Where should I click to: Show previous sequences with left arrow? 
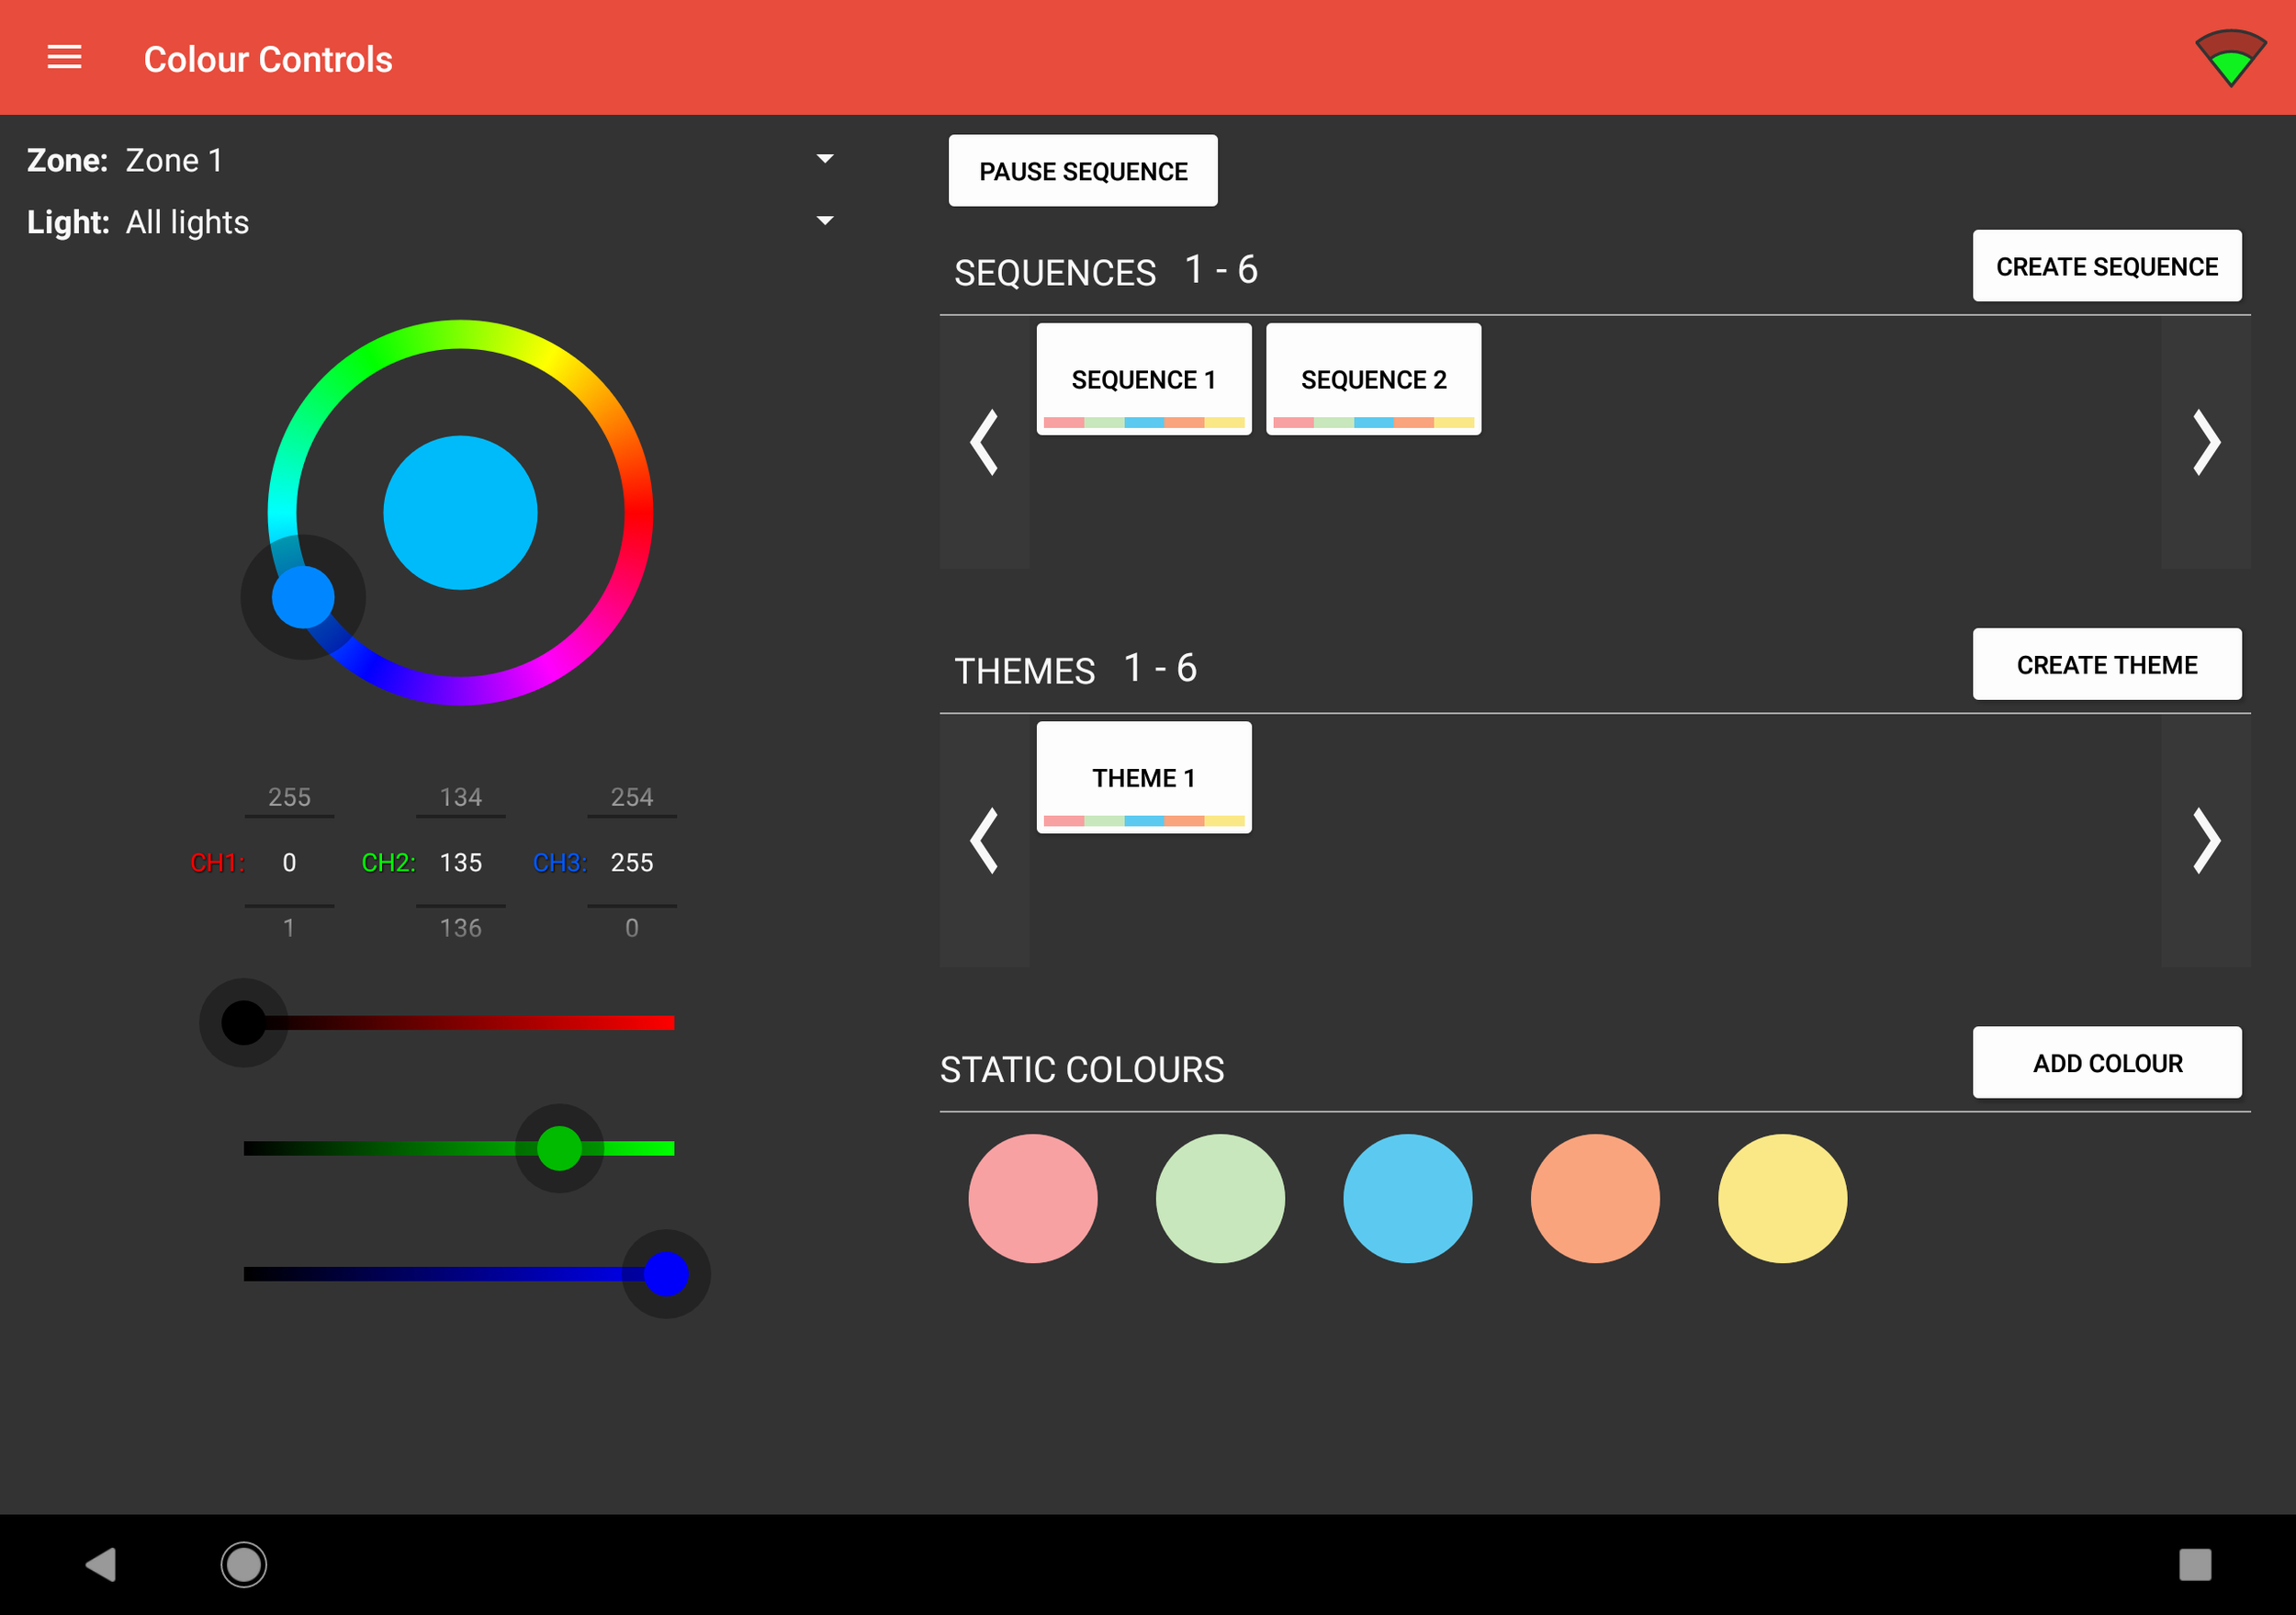pyautogui.click(x=984, y=442)
